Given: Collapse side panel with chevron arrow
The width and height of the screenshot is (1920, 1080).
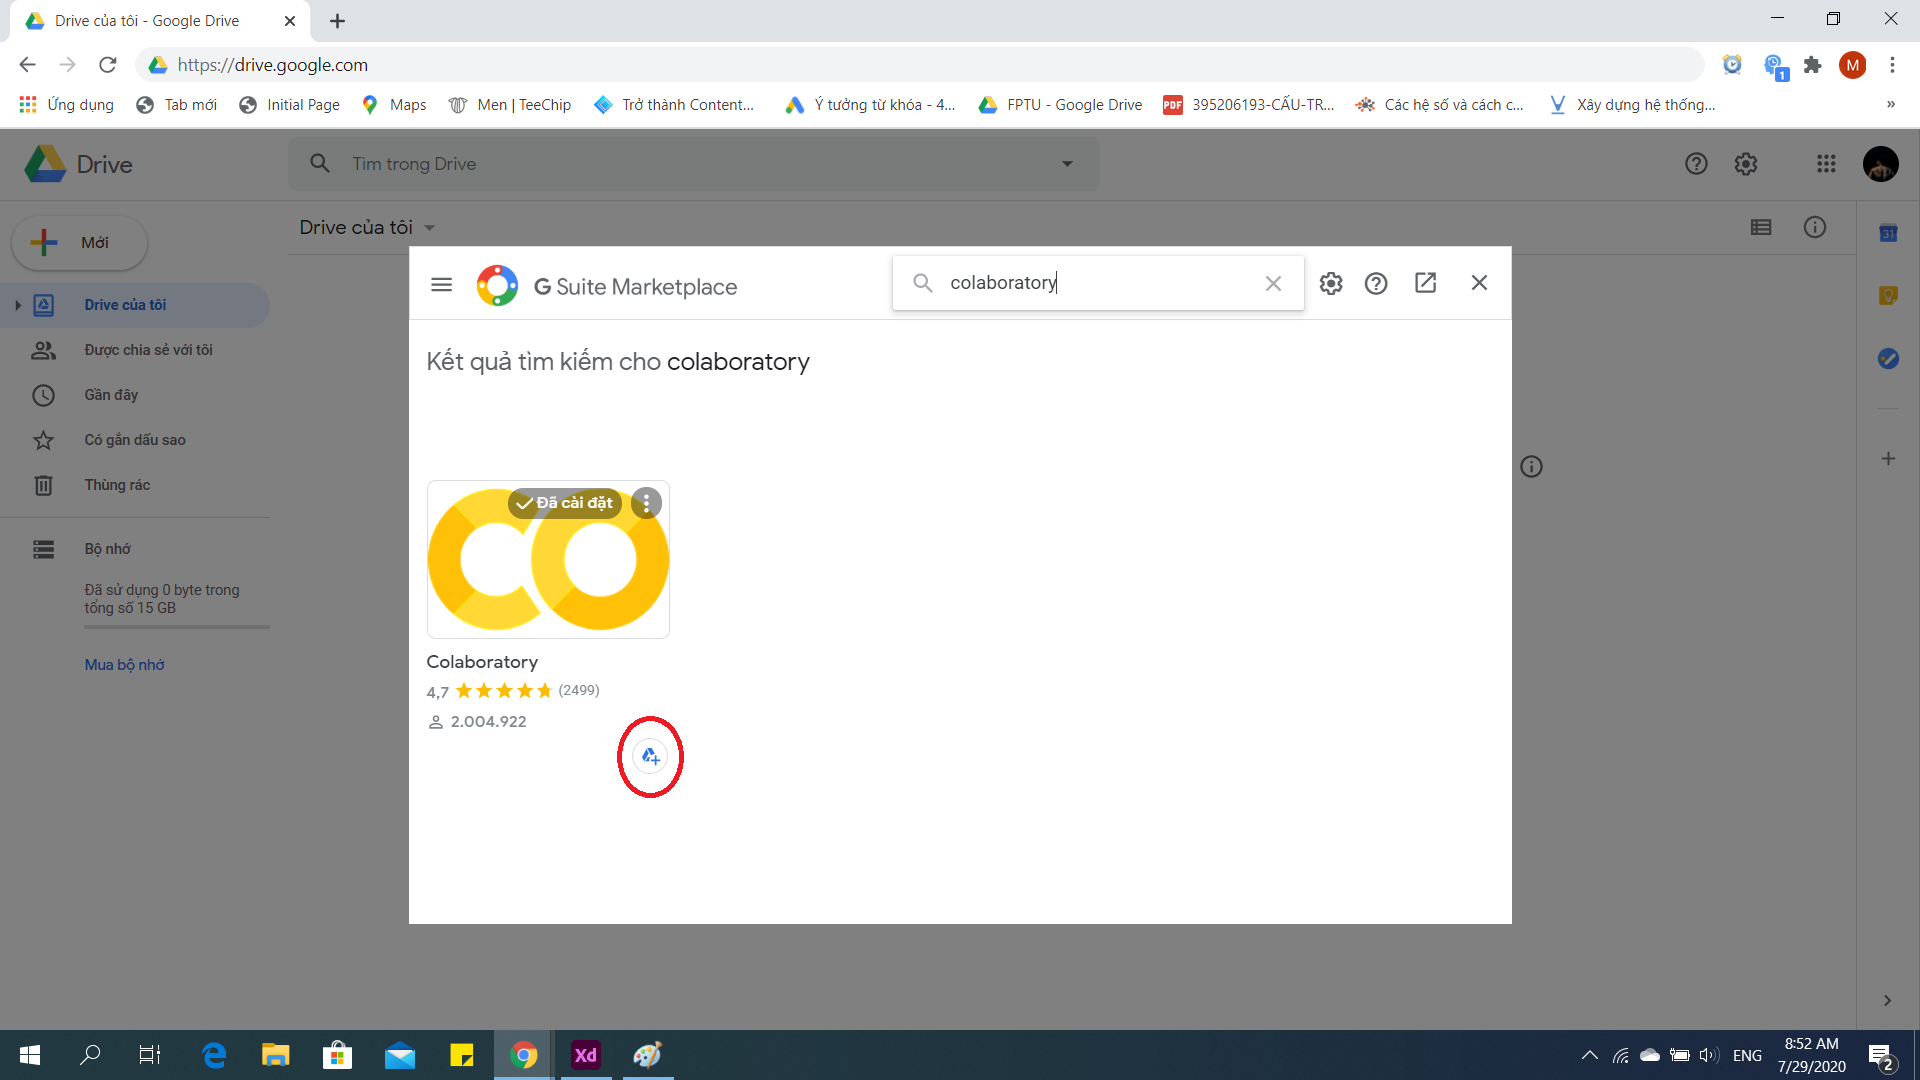Looking at the screenshot, I should [x=1887, y=1001].
